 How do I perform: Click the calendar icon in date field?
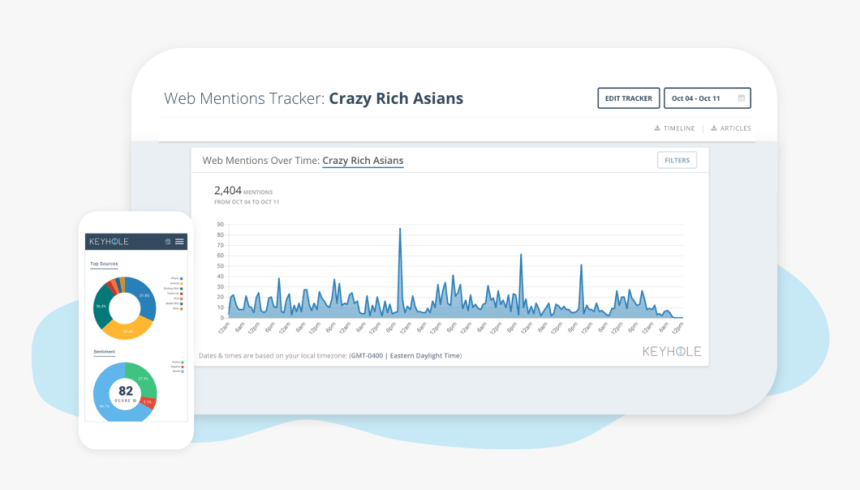[741, 98]
